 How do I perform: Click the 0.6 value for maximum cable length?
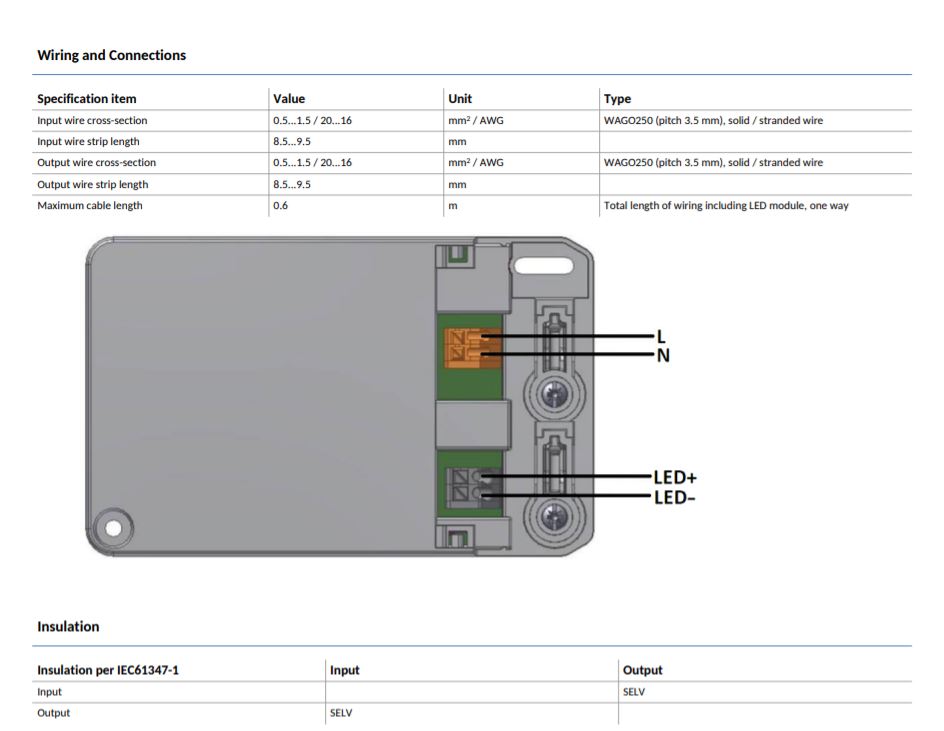[x=281, y=205]
